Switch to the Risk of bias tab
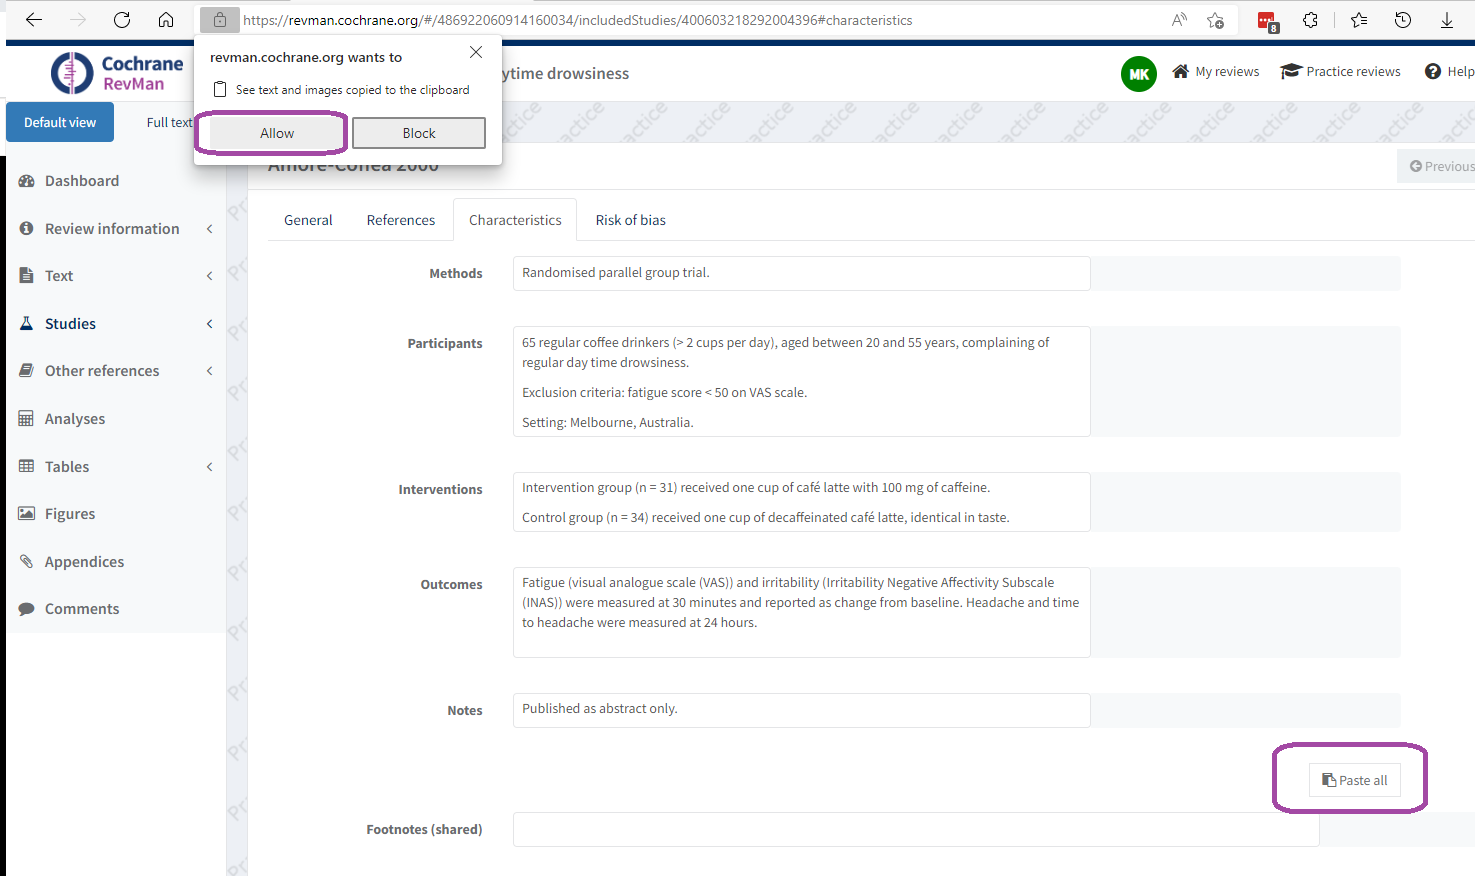 [x=630, y=220]
